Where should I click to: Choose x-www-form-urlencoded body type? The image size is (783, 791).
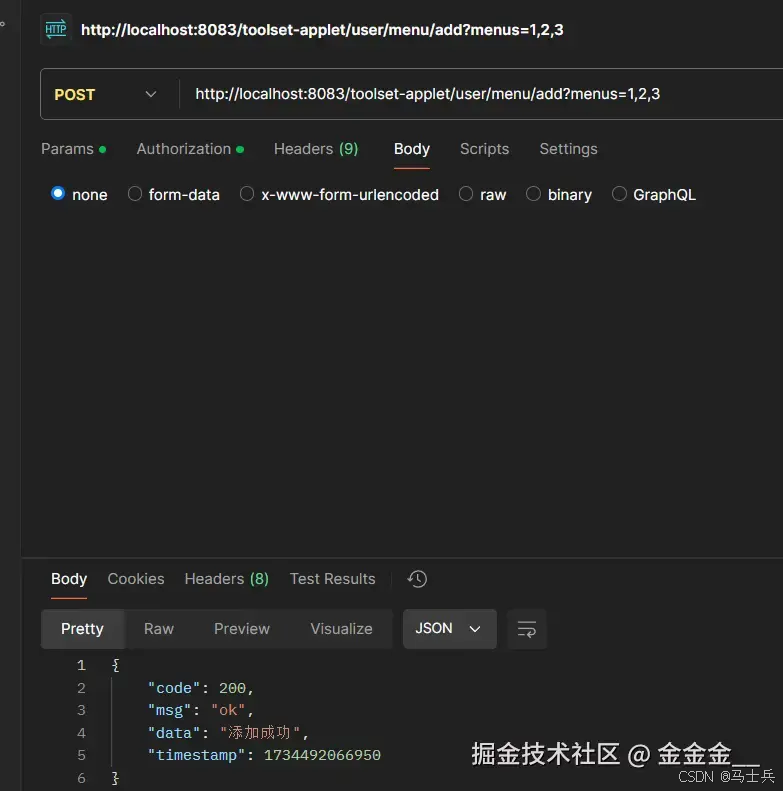pos(247,194)
